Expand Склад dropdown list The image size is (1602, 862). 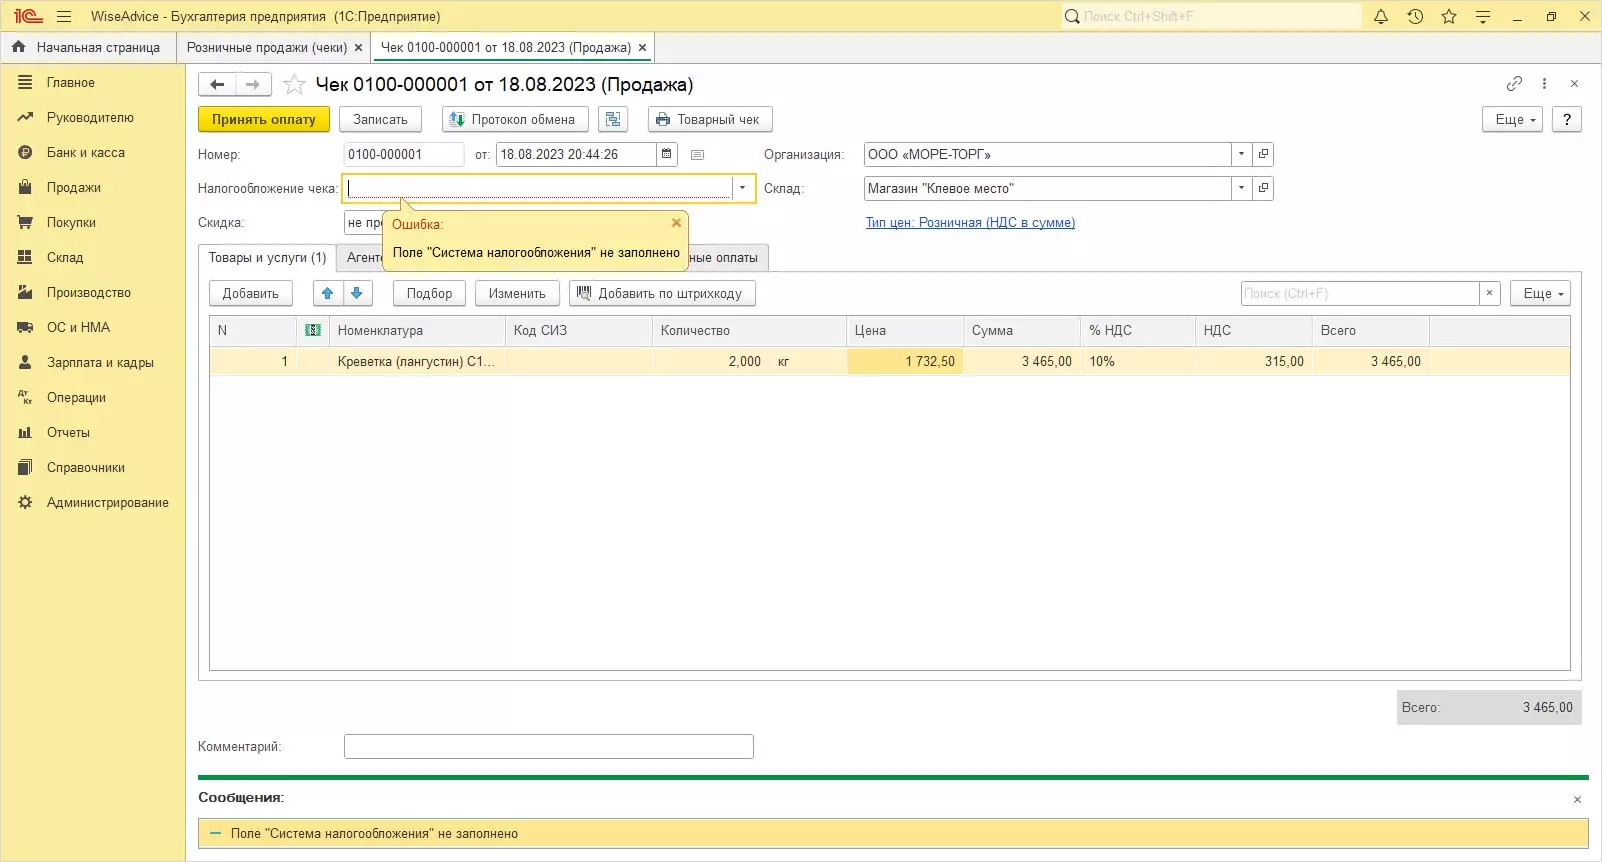(1242, 188)
